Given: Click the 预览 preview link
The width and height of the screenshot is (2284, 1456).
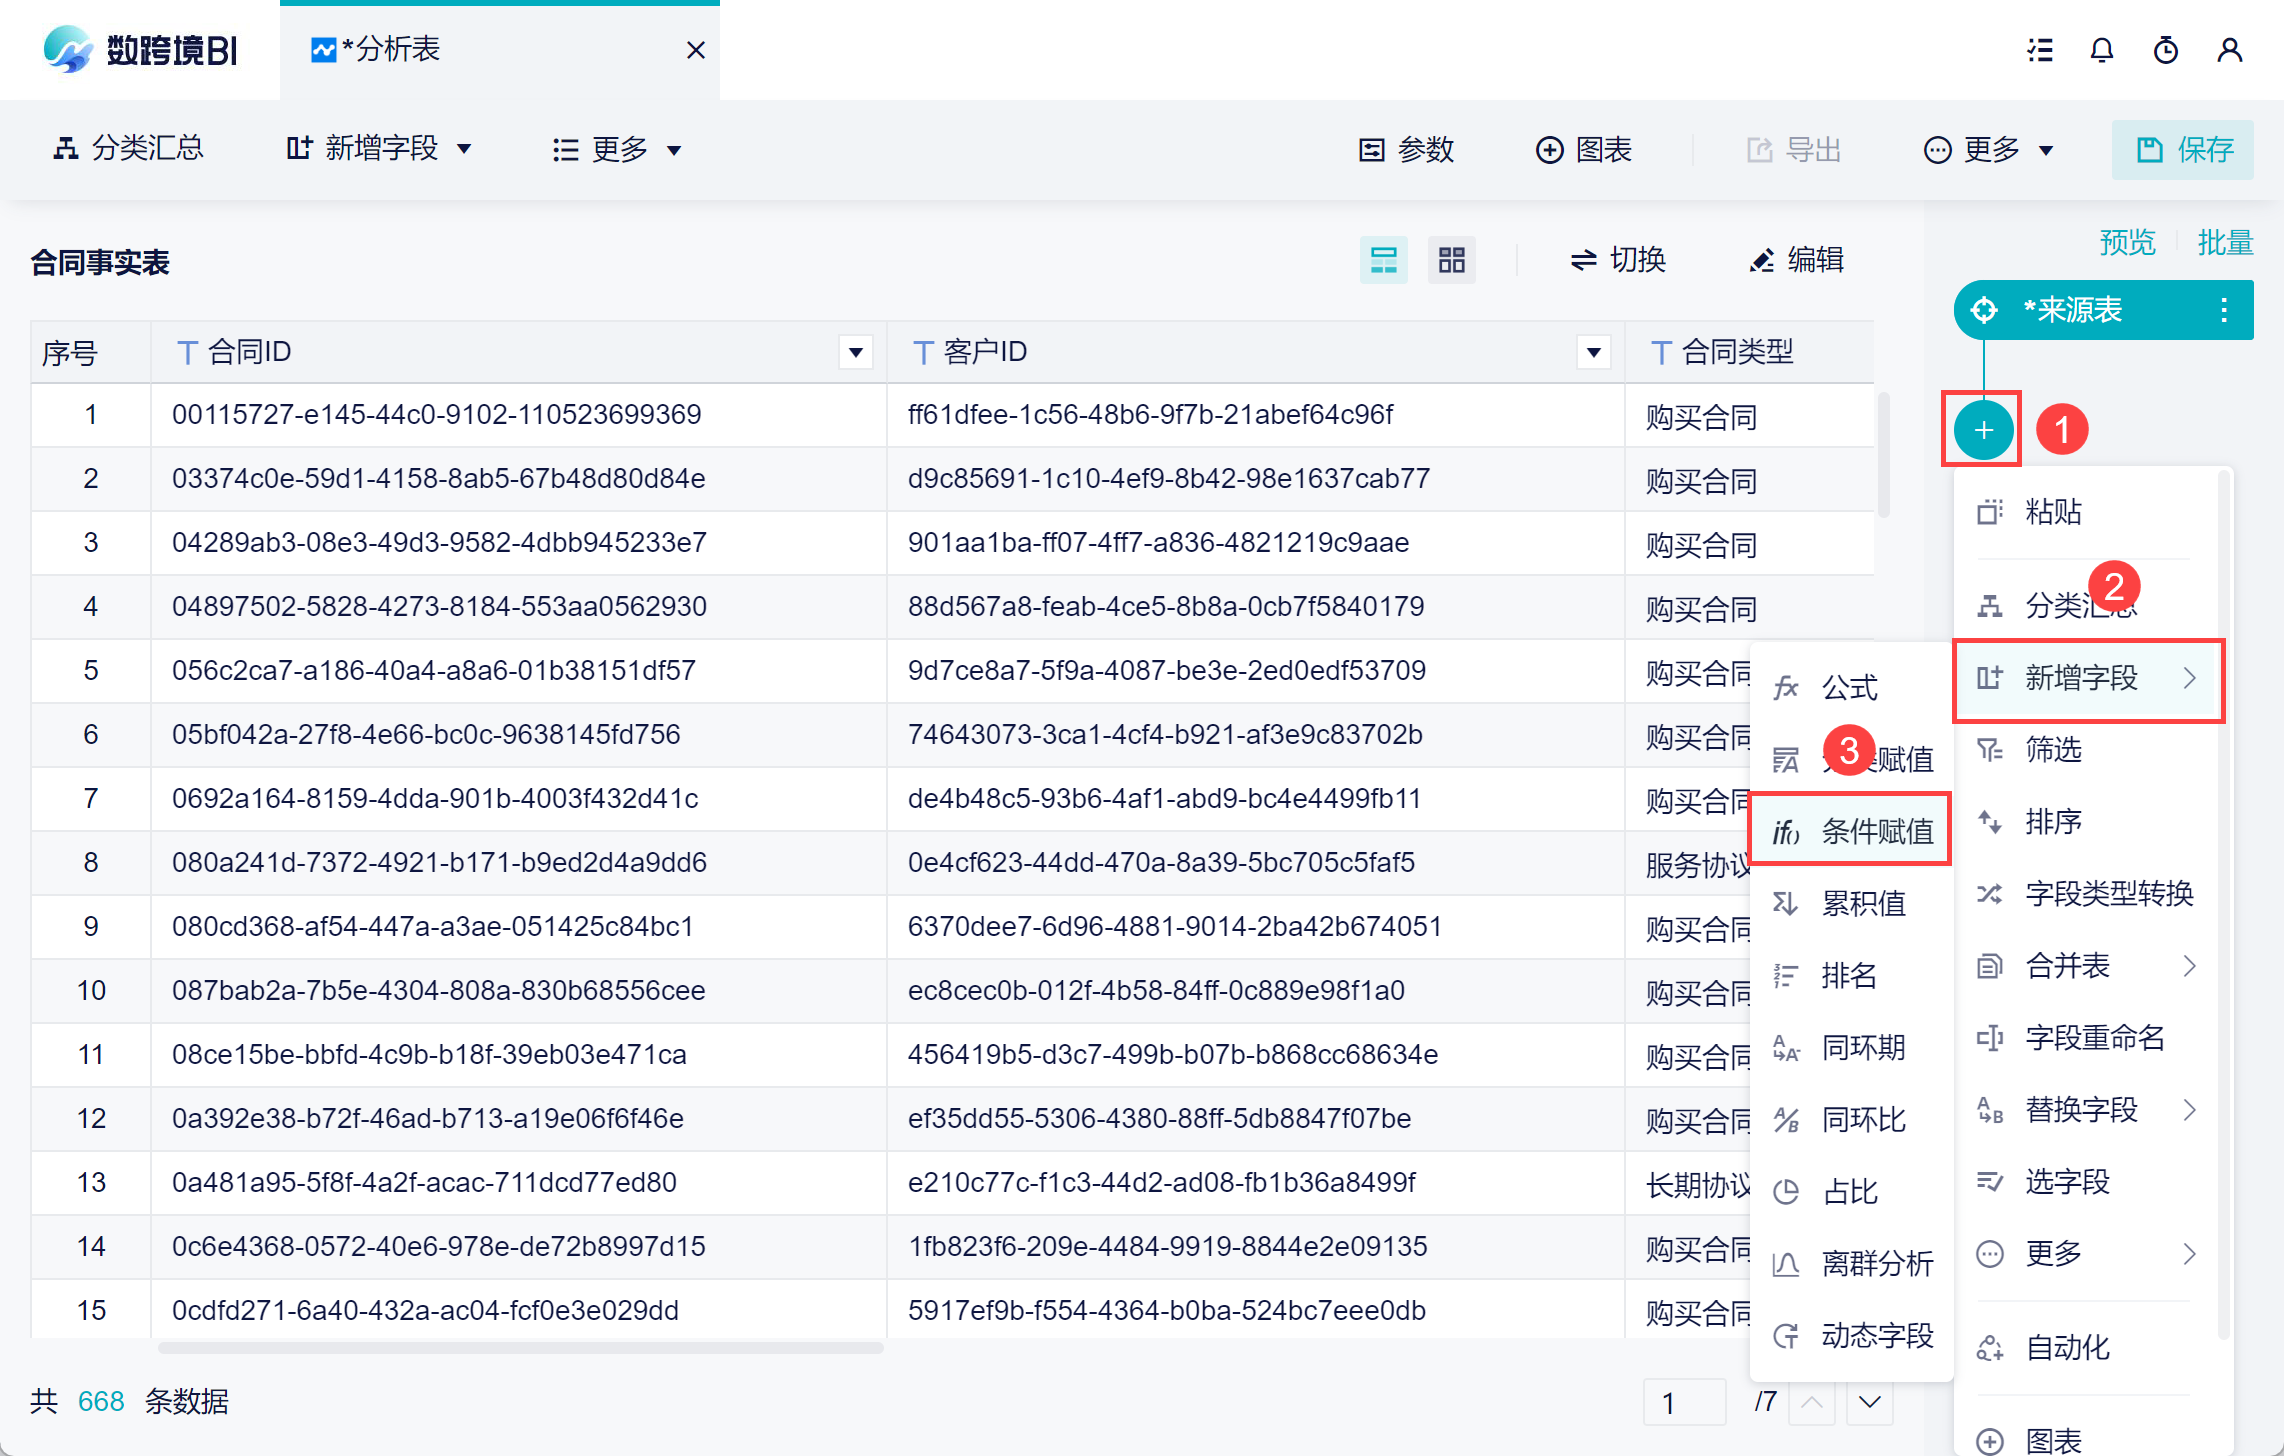Looking at the screenshot, I should point(2126,242).
